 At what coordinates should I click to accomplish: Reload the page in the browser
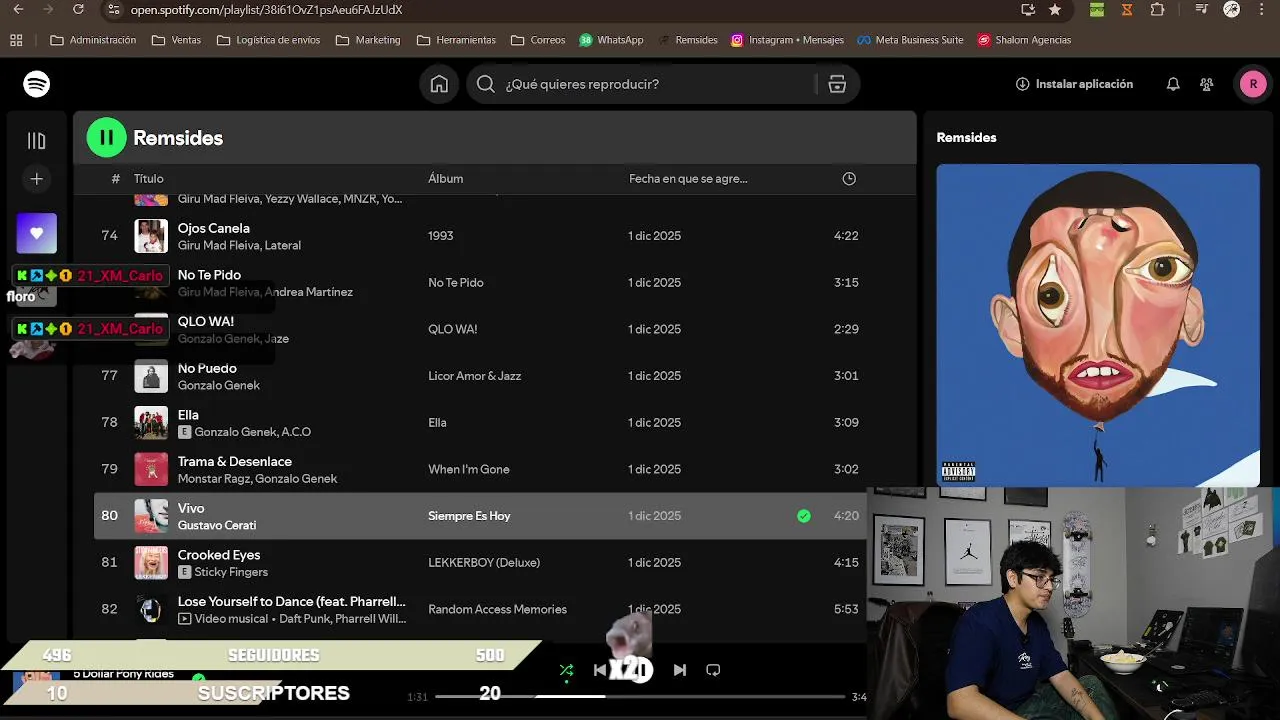tap(79, 9)
